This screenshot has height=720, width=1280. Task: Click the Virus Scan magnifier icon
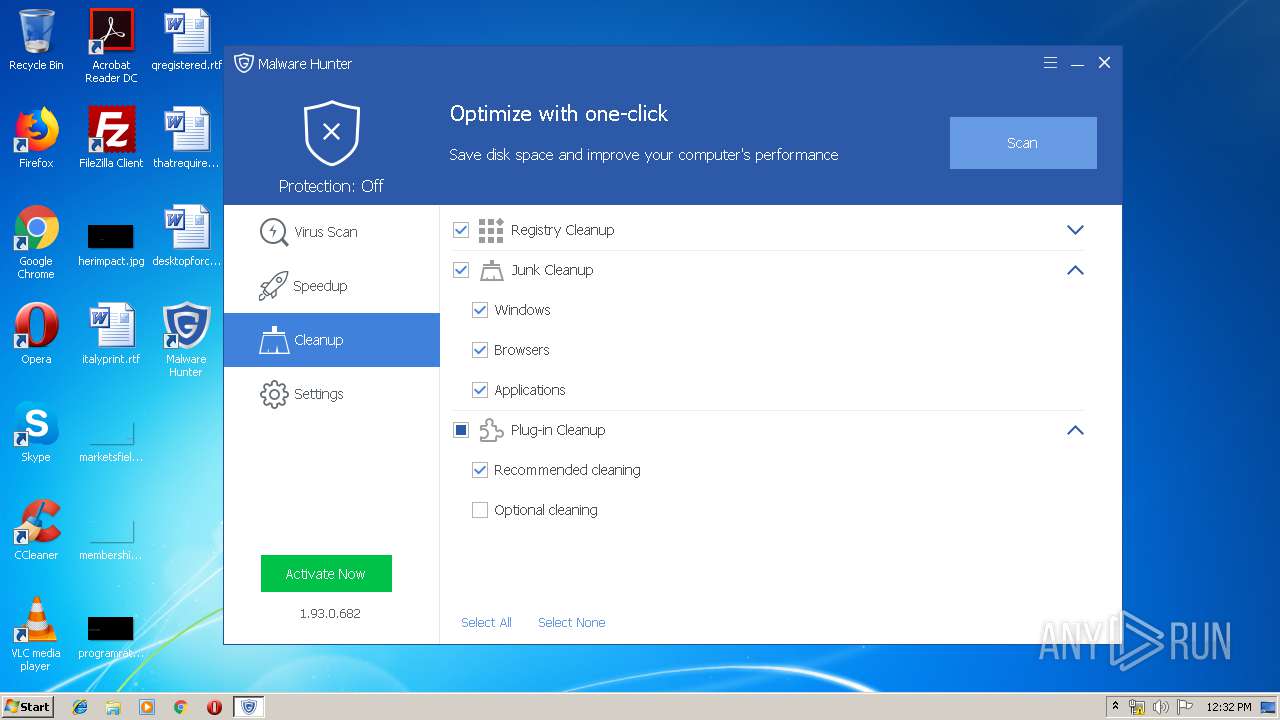pos(273,232)
